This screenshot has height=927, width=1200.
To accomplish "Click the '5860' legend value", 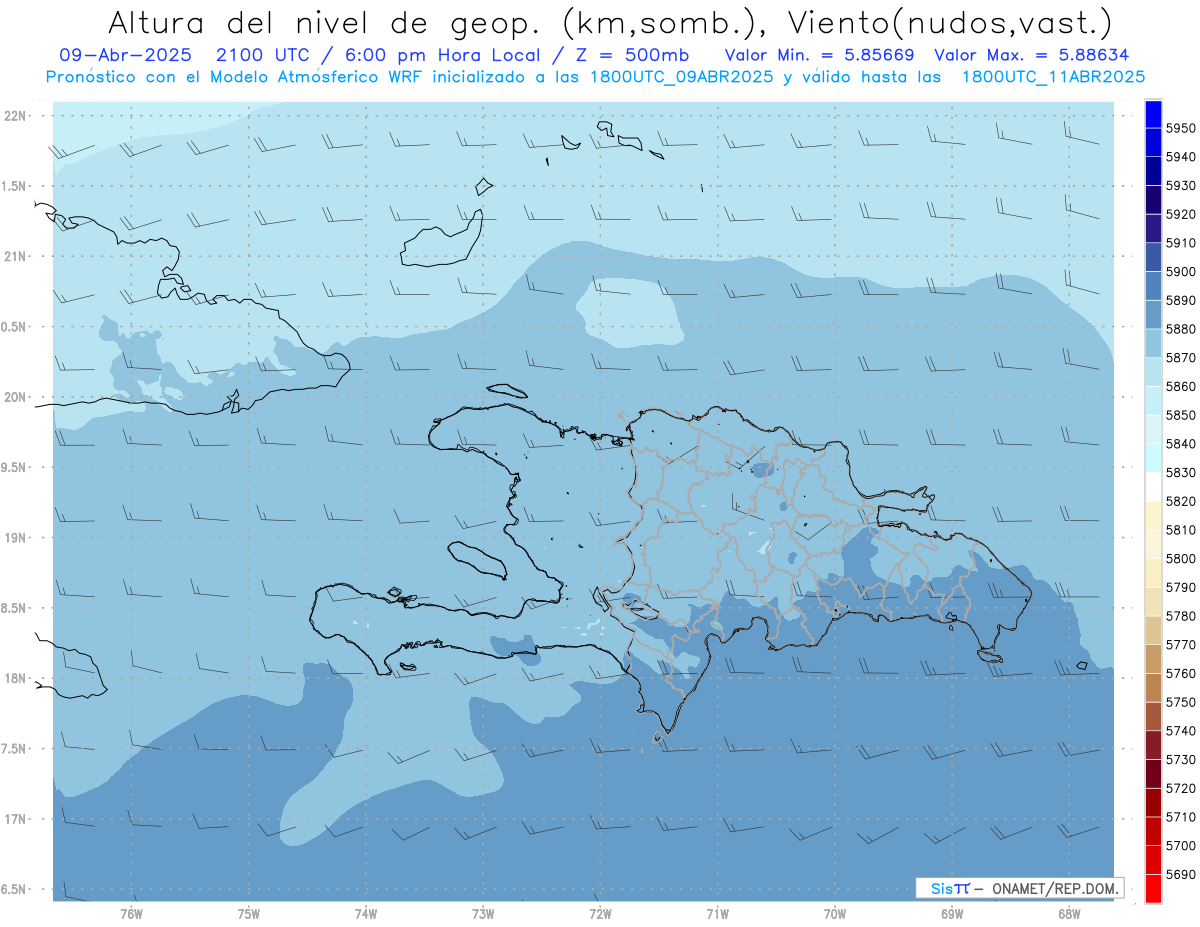I will (x=1181, y=386).
